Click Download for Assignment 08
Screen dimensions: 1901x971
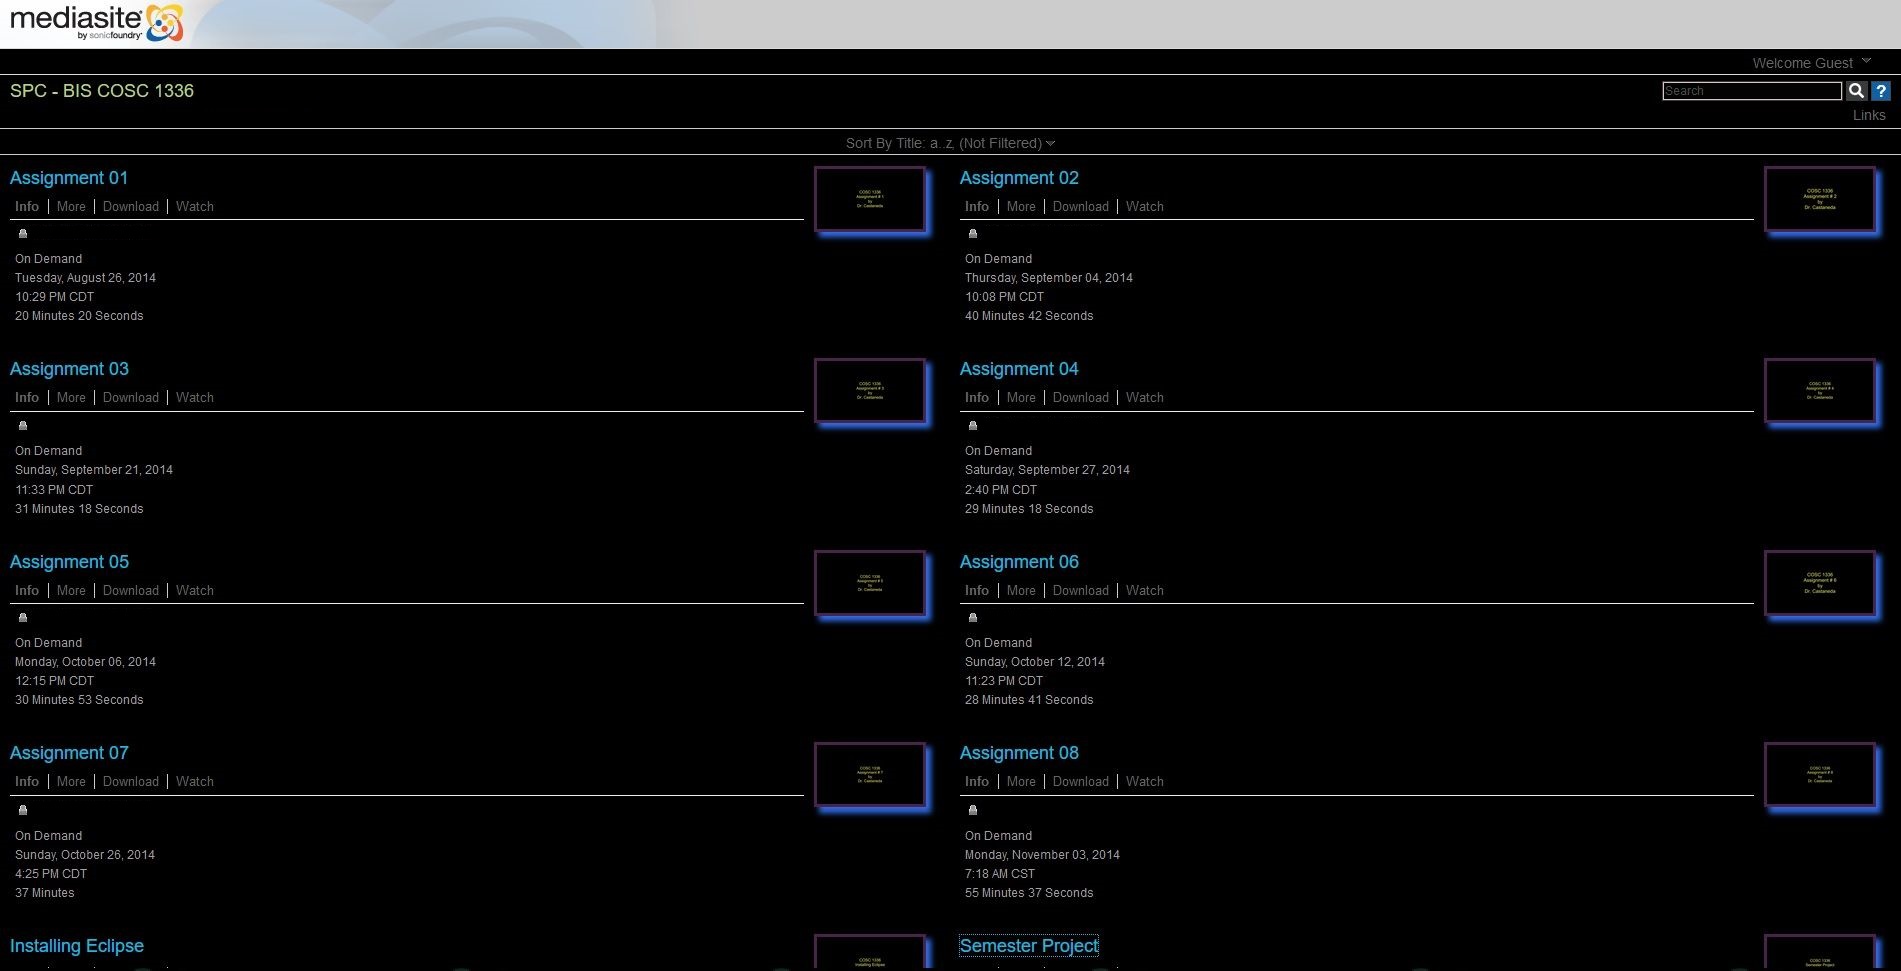click(x=1081, y=781)
